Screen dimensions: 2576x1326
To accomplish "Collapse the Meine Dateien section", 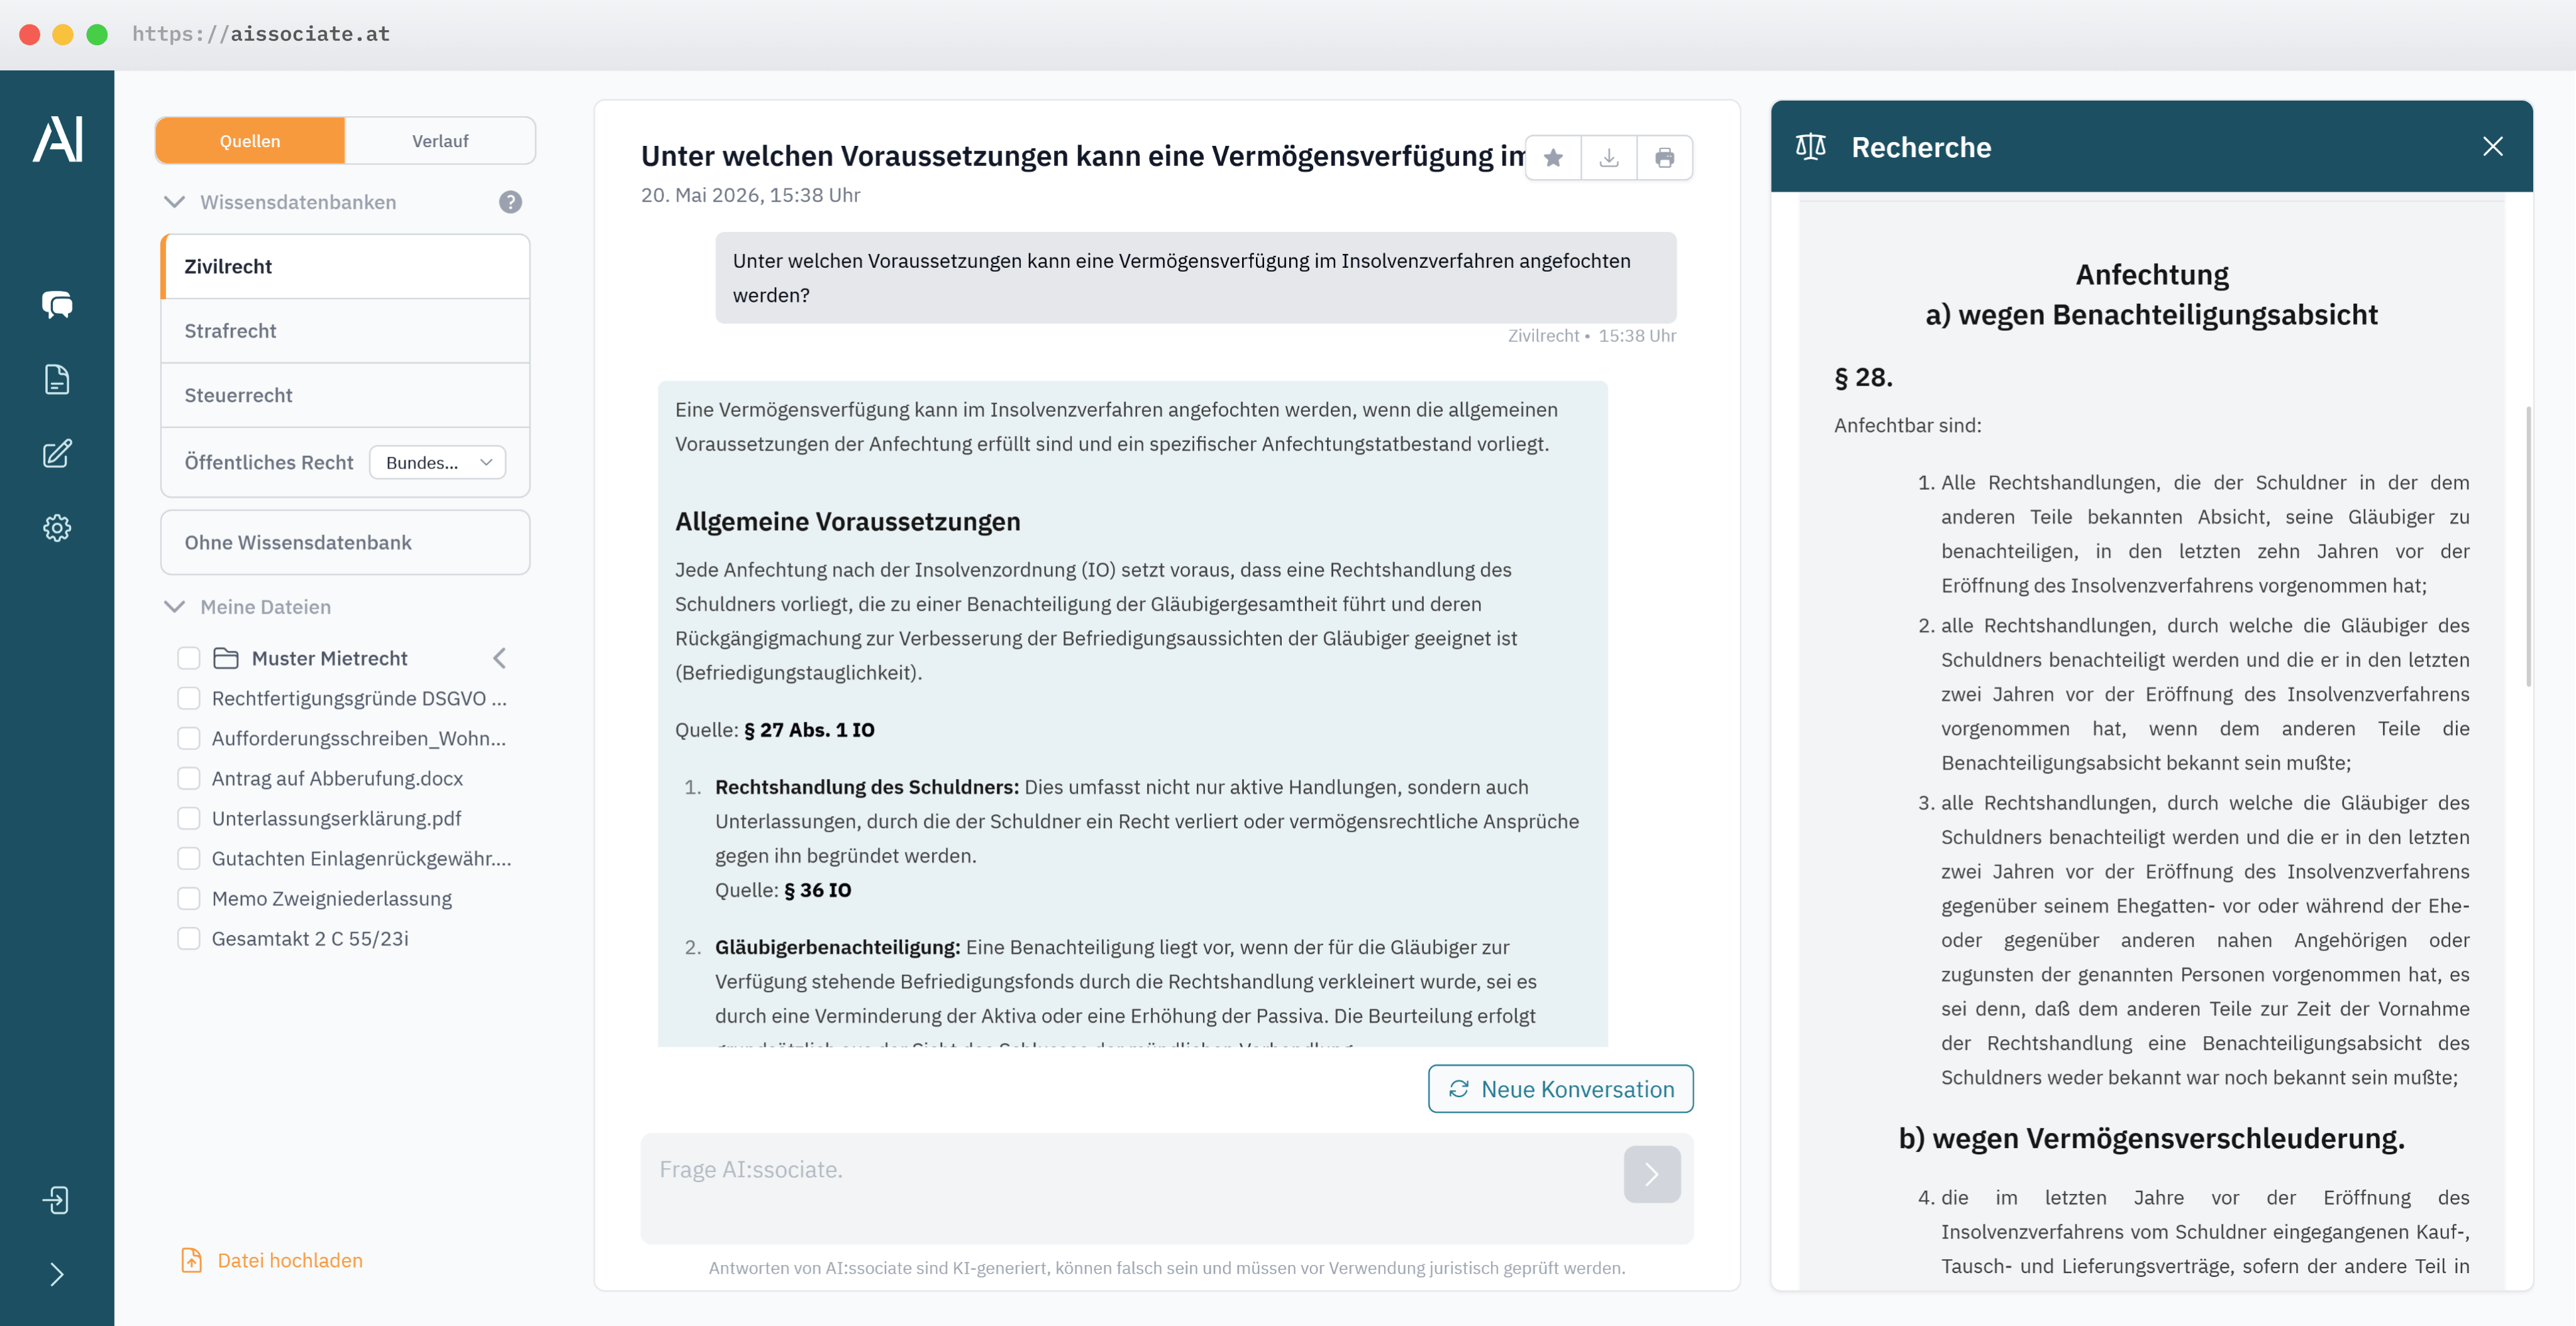I will (174, 607).
